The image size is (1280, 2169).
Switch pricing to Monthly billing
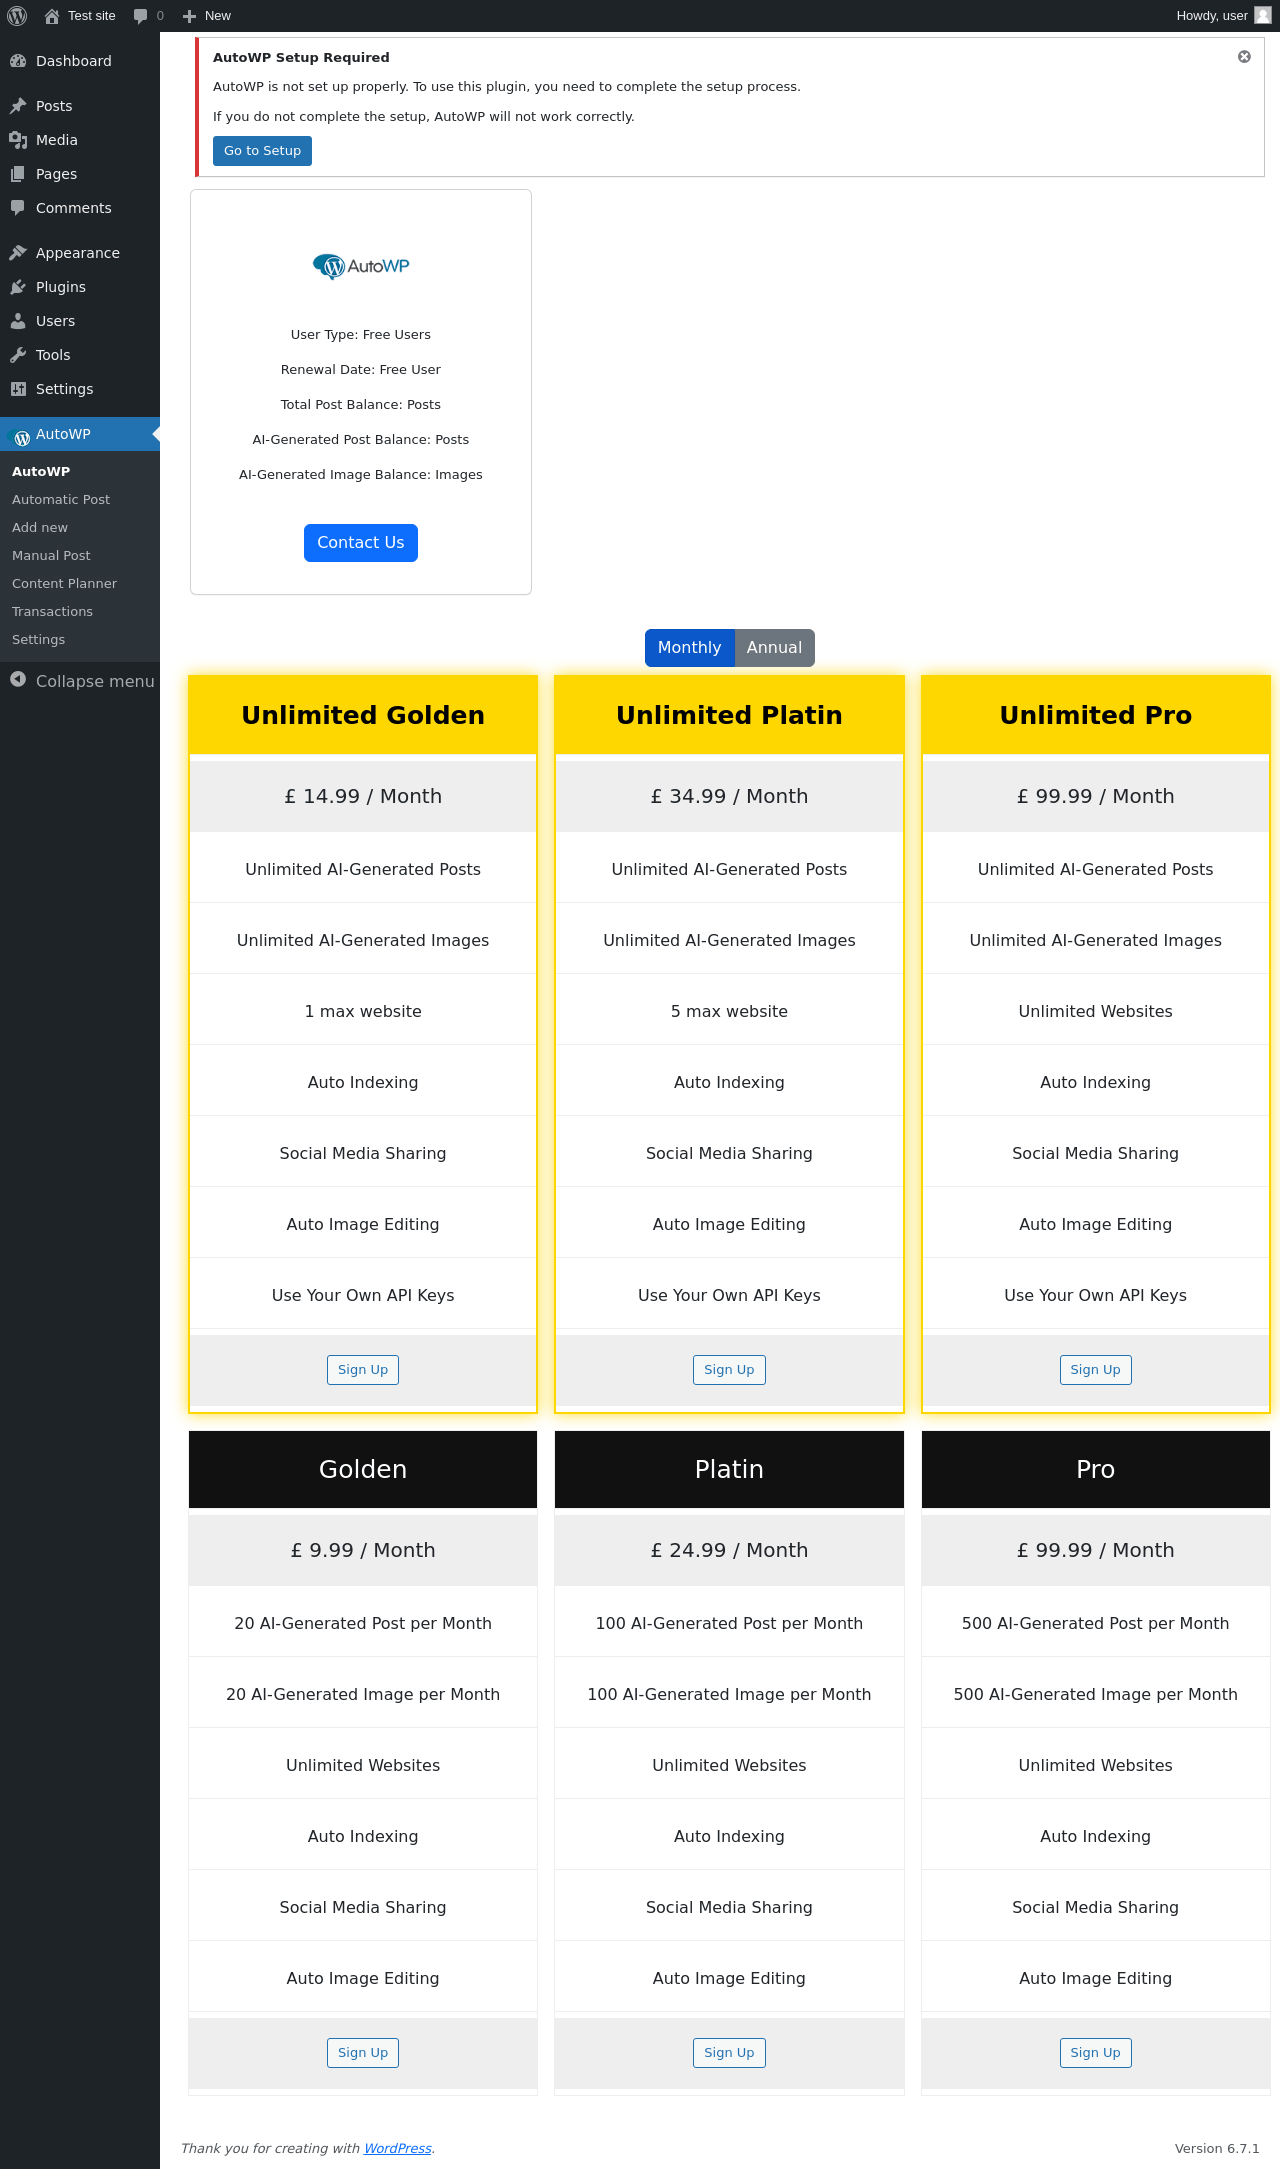click(x=690, y=648)
